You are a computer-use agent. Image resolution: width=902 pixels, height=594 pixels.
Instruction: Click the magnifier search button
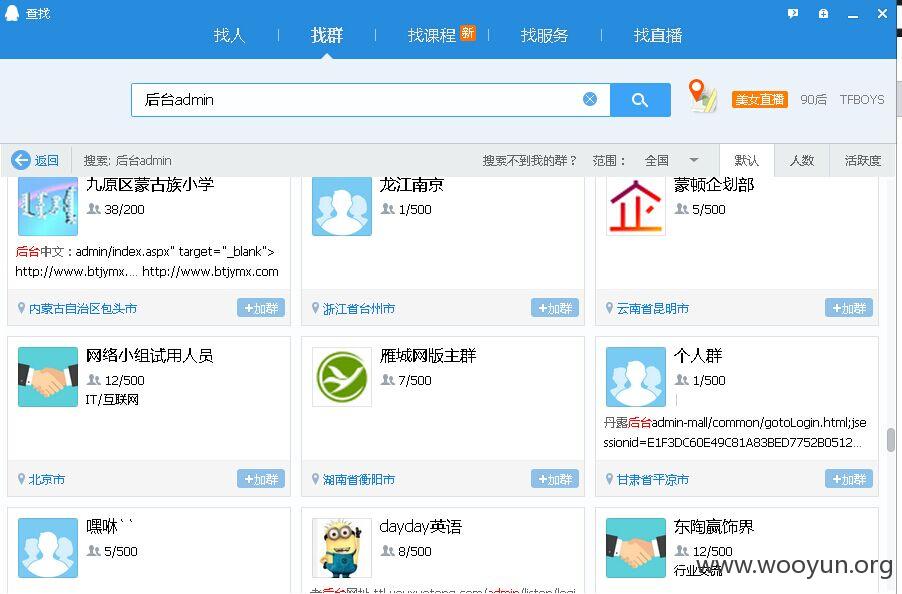tap(640, 99)
